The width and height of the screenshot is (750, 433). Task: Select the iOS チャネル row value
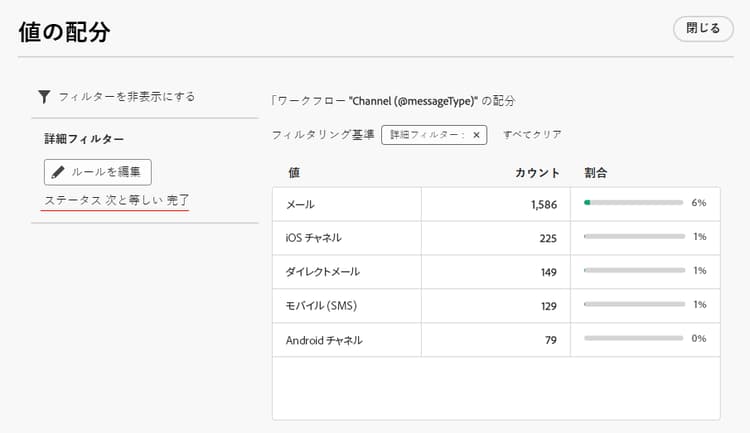pos(313,238)
